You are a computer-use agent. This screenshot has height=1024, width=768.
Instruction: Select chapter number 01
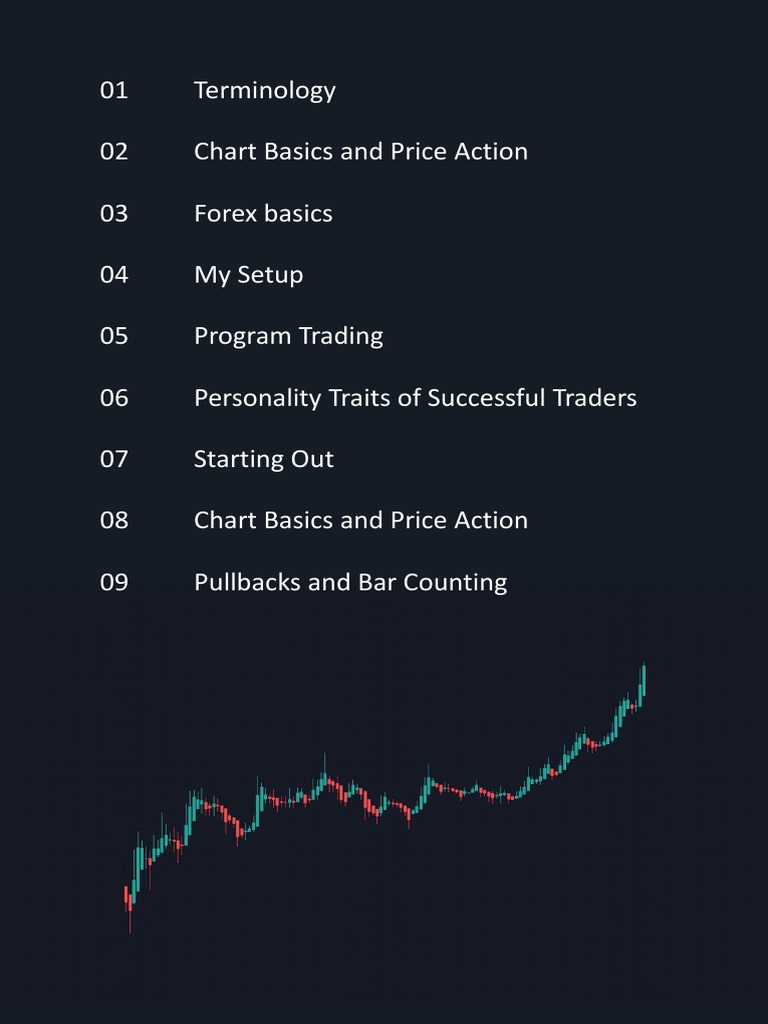tap(114, 90)
